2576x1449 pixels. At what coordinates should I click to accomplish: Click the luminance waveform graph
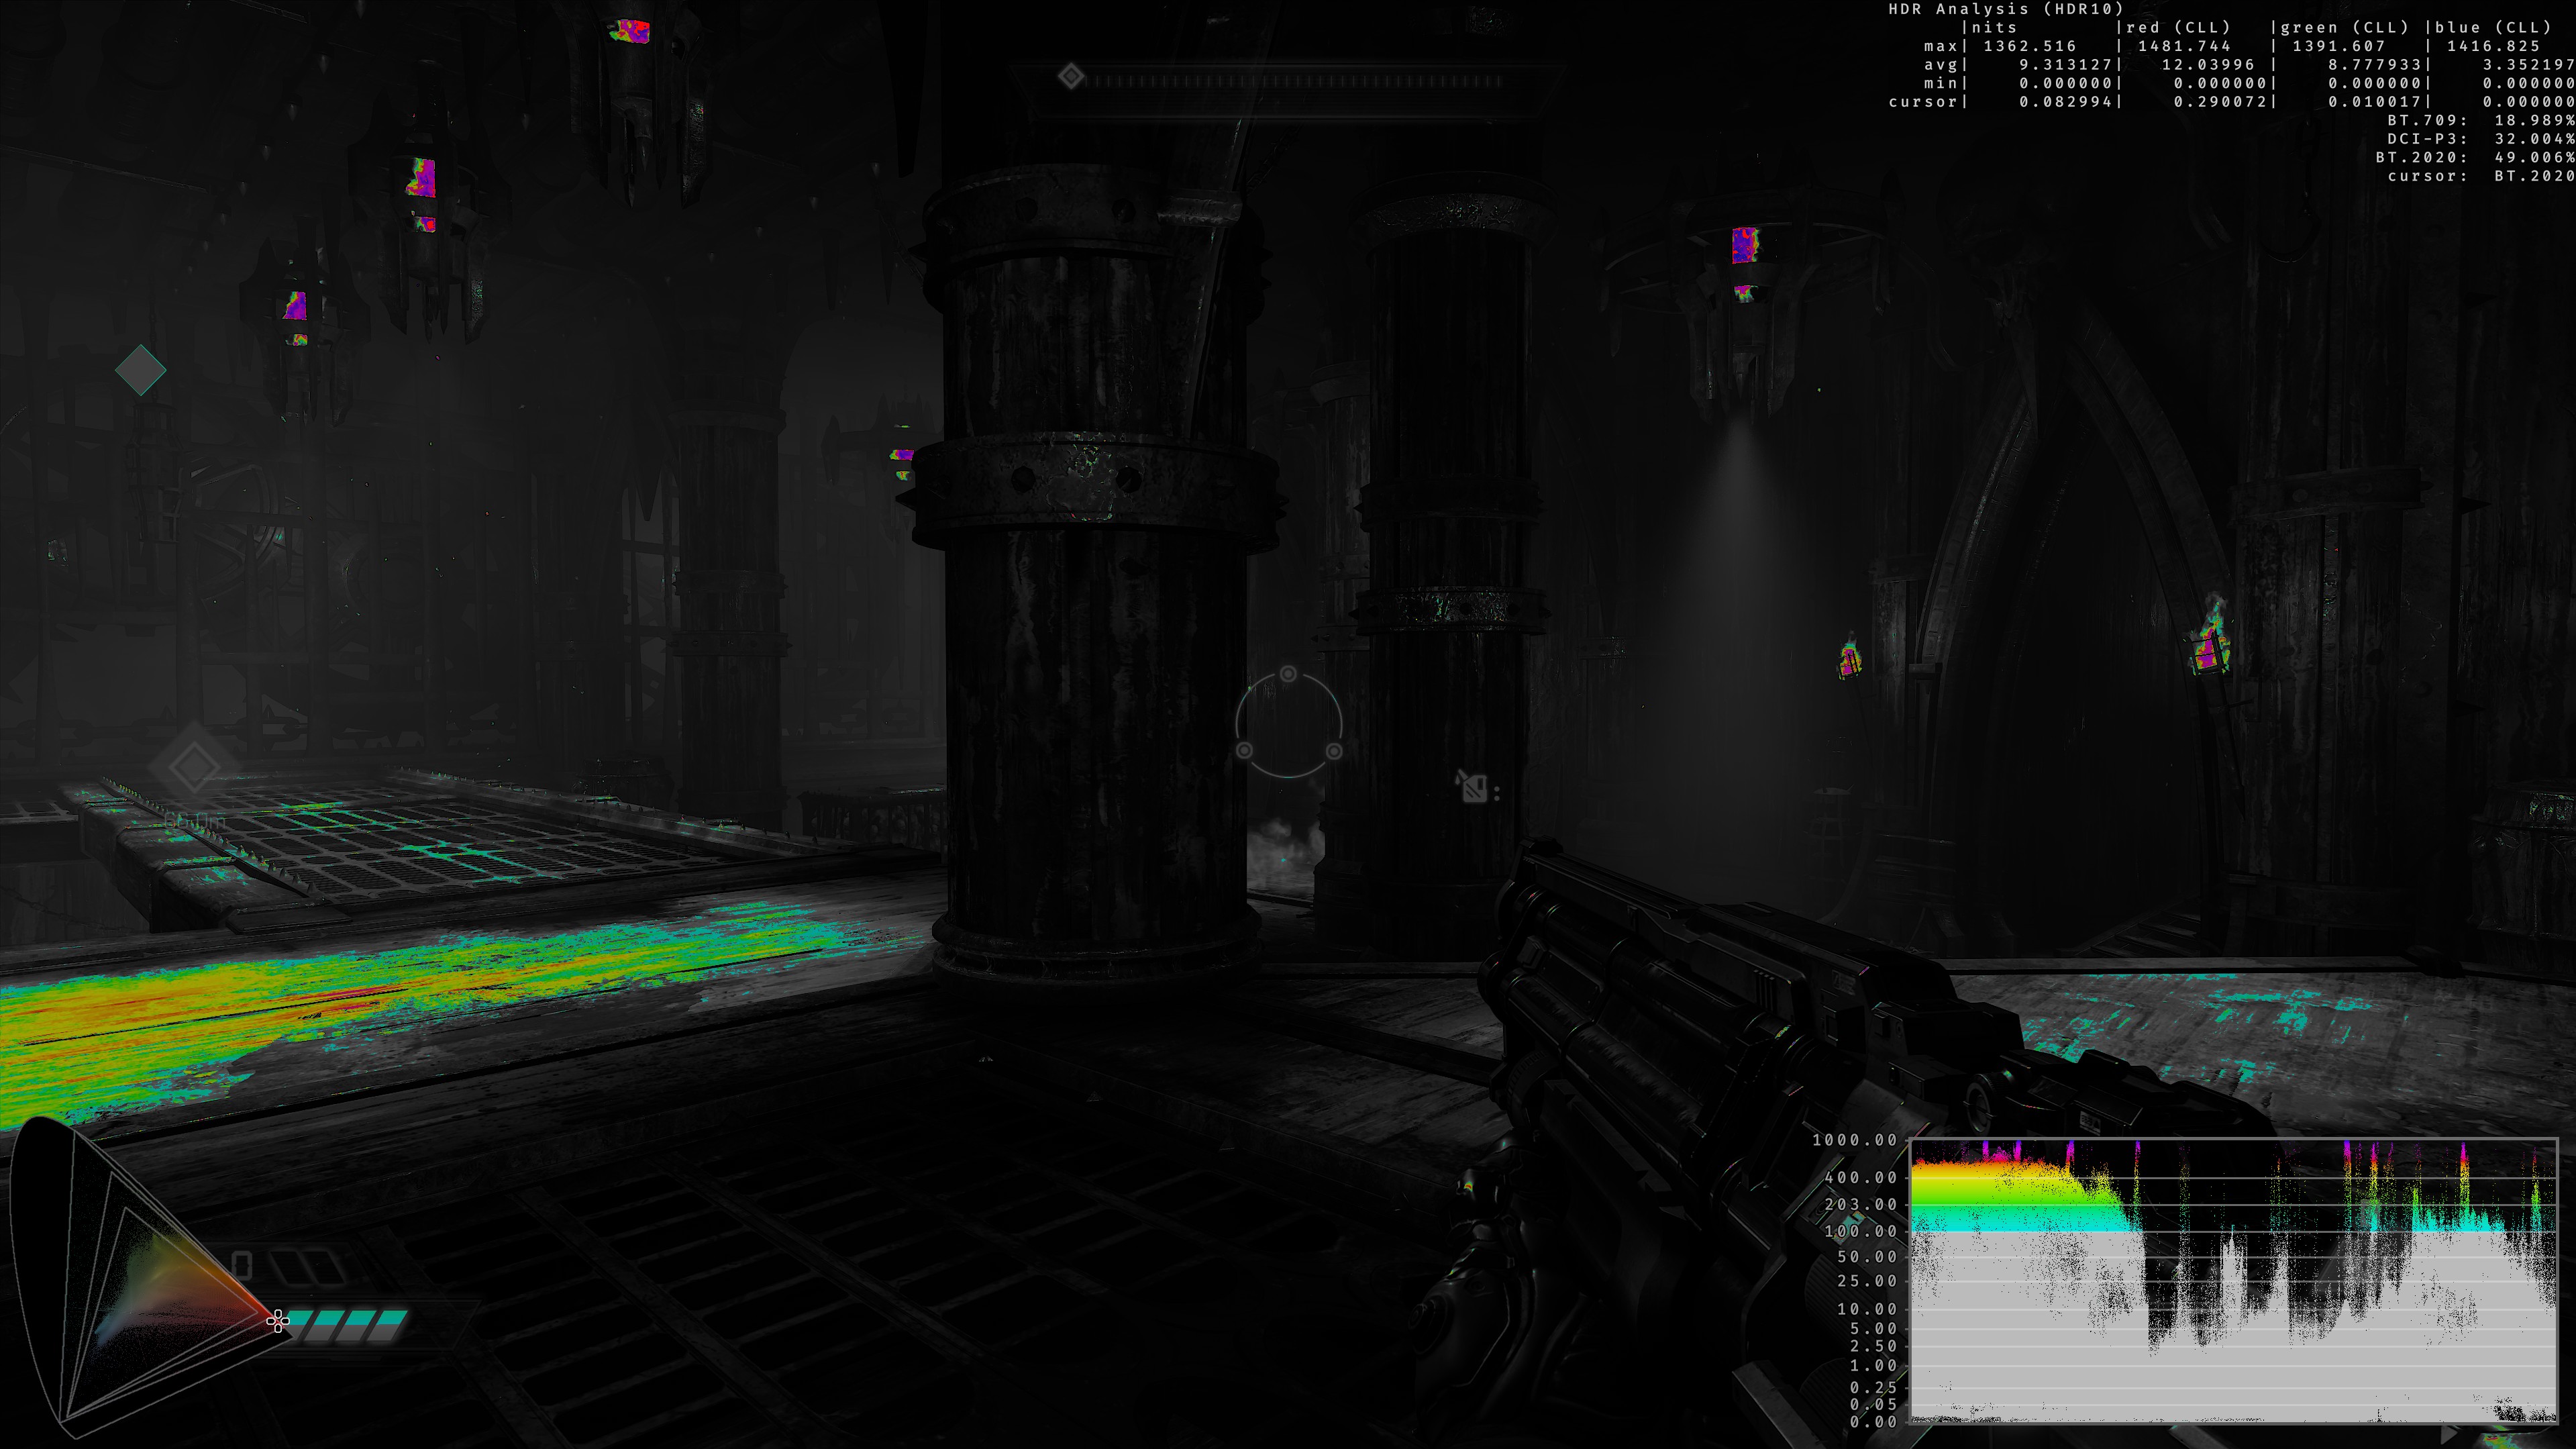click(x=2233, y=1280)
